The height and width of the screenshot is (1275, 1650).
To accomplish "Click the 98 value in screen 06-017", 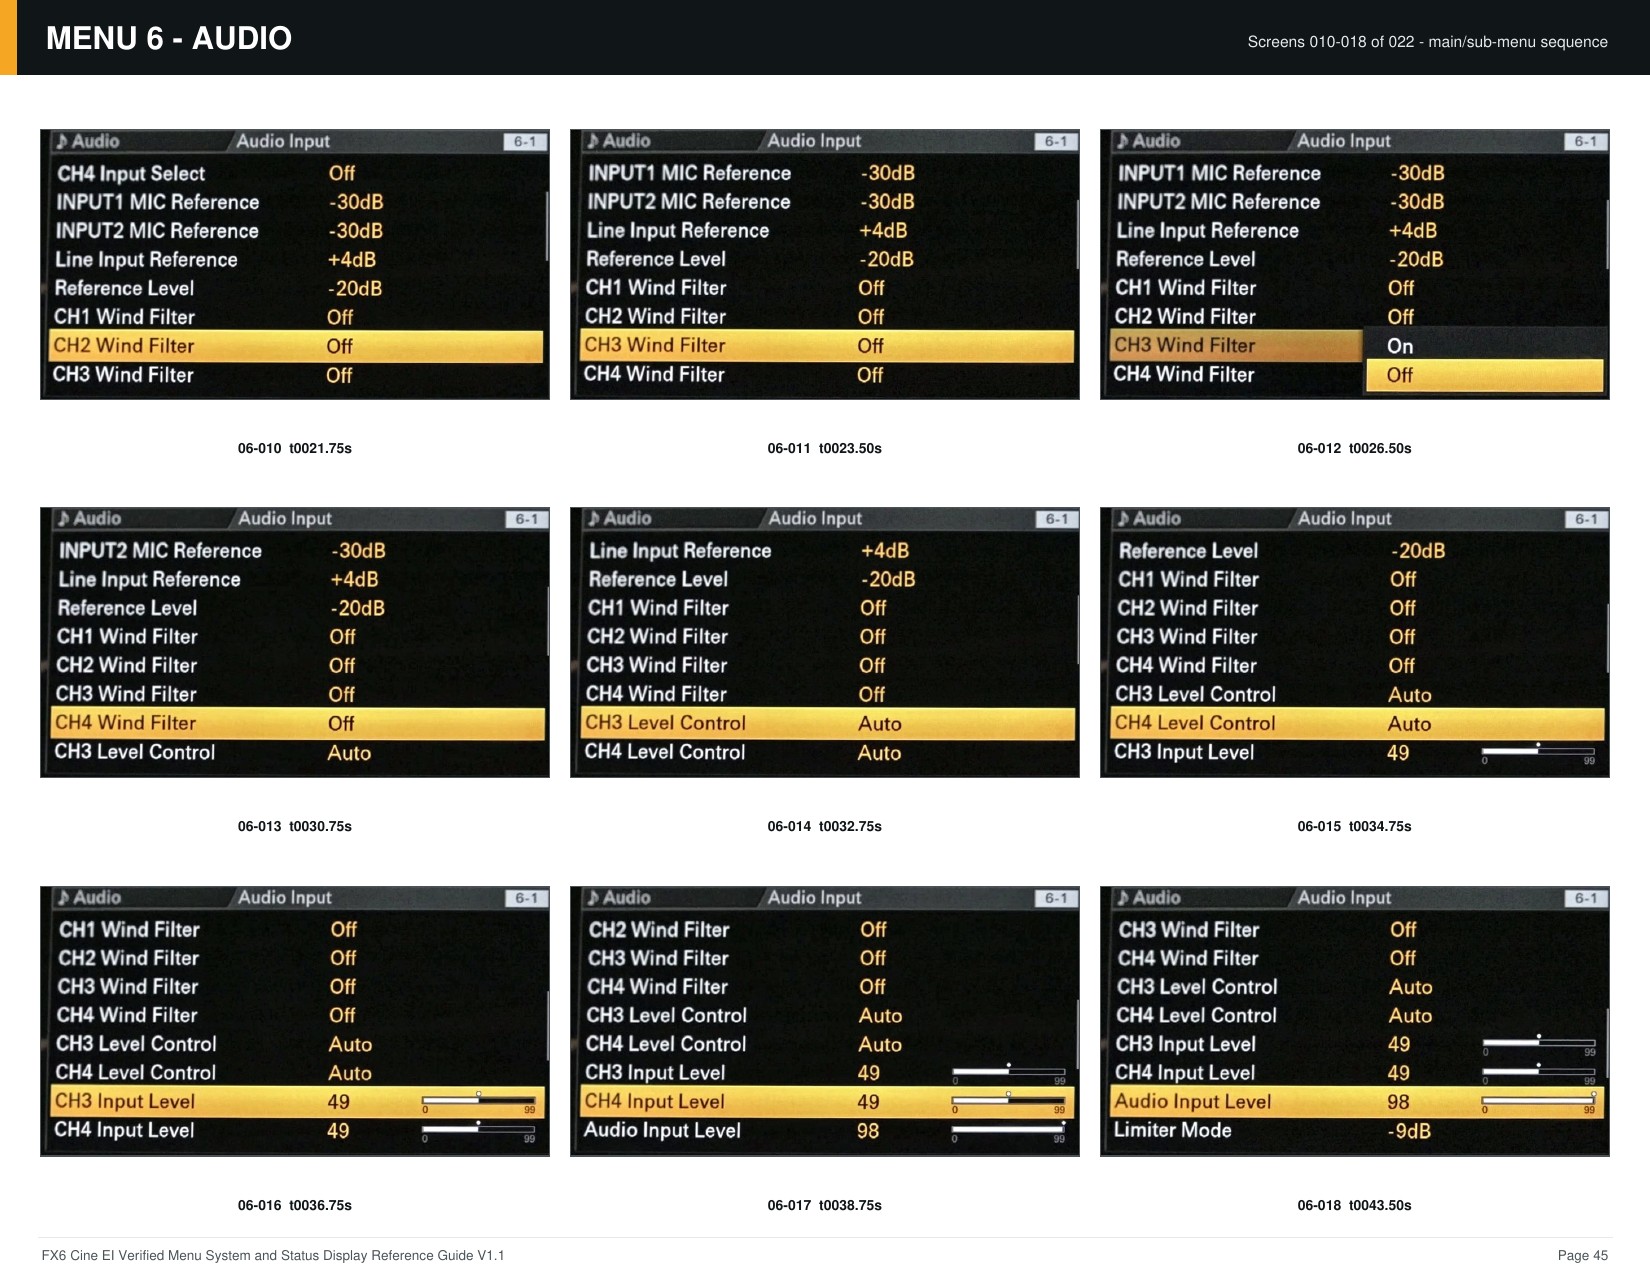I will (868, 1131).
